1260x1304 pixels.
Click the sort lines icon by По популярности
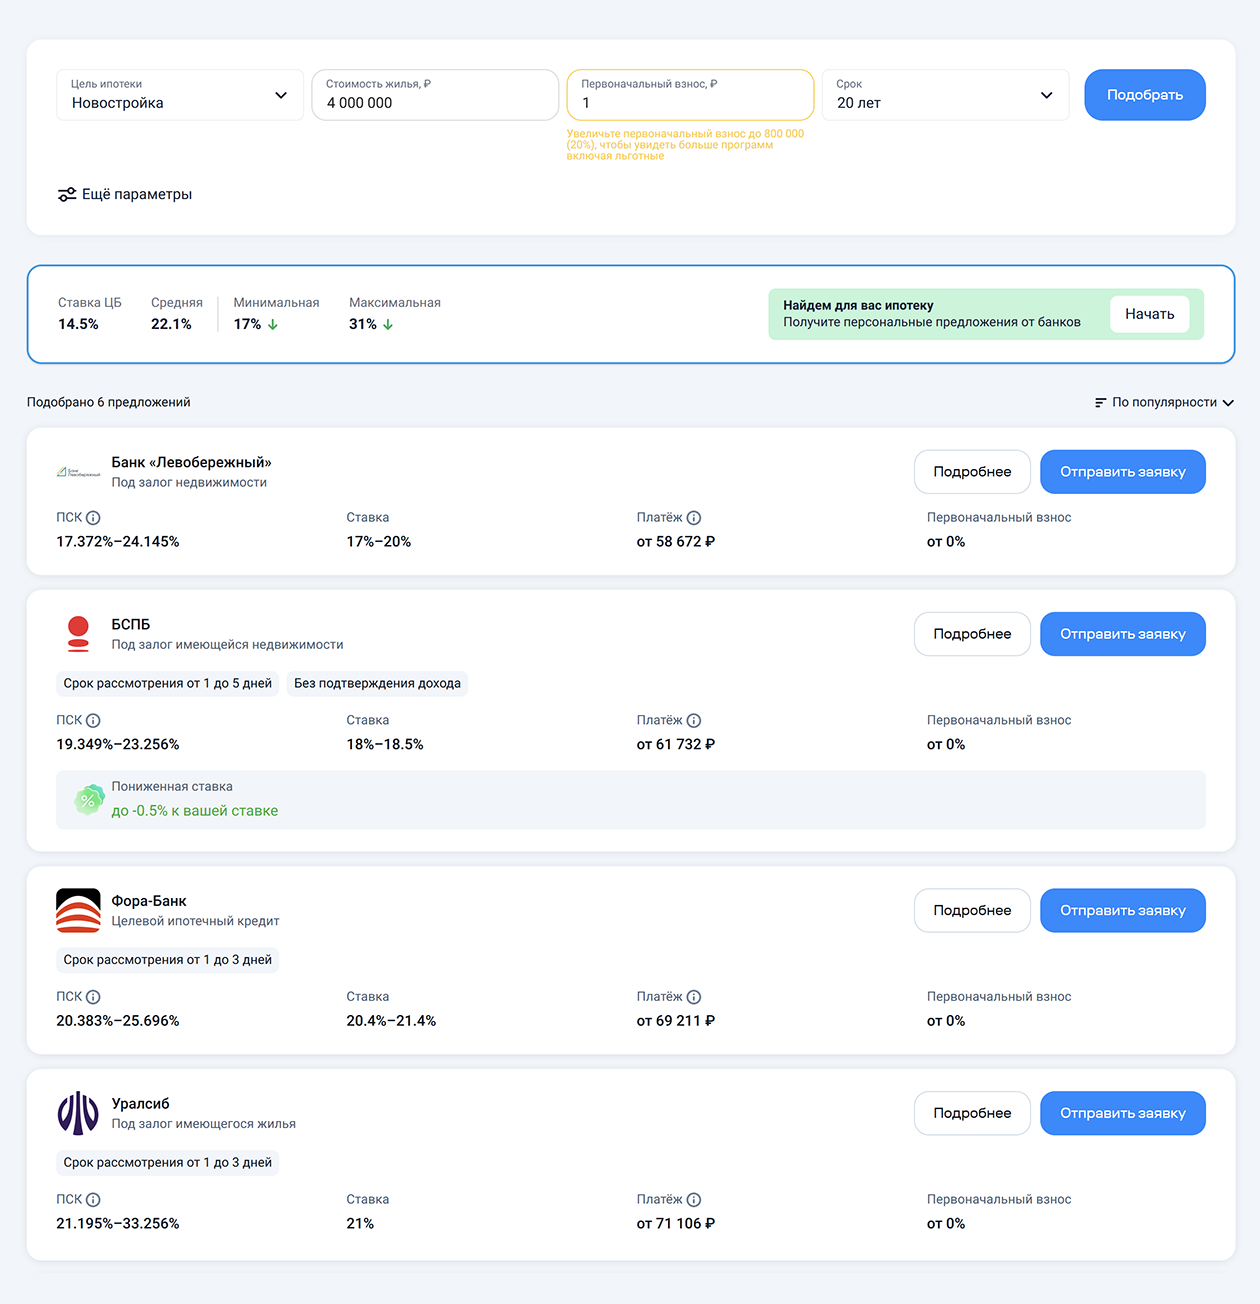click(x=1100, y=402)
